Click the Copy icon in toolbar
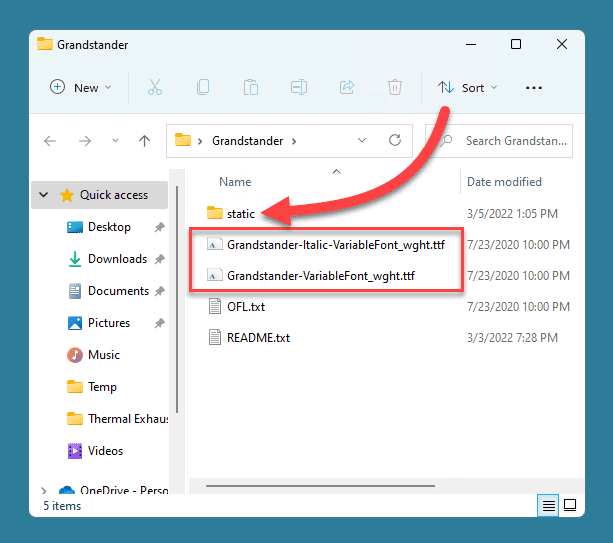The height and width of the screenshot is (543, 613). 203,87
